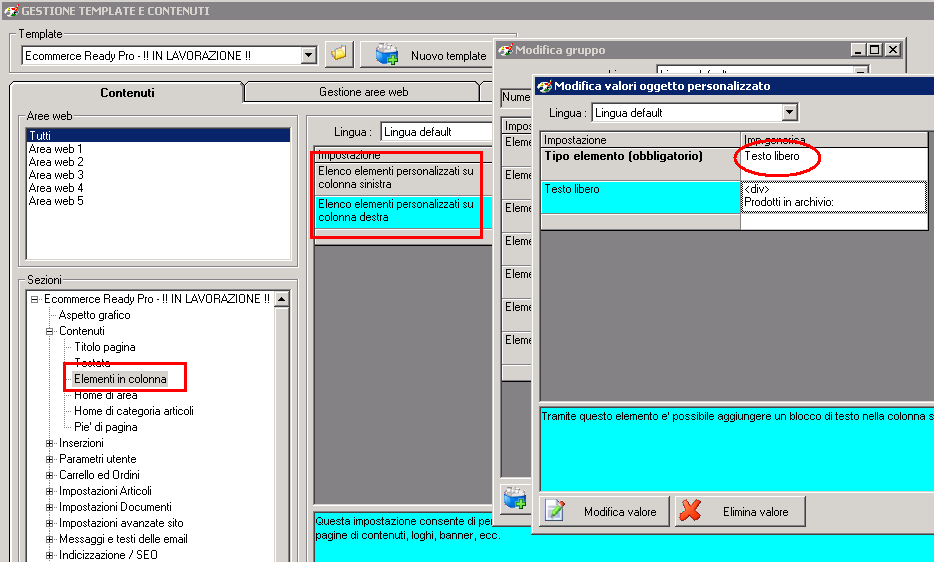934x562 pixels.
Task: Select Home di area tree item
Action: [105, 395]
